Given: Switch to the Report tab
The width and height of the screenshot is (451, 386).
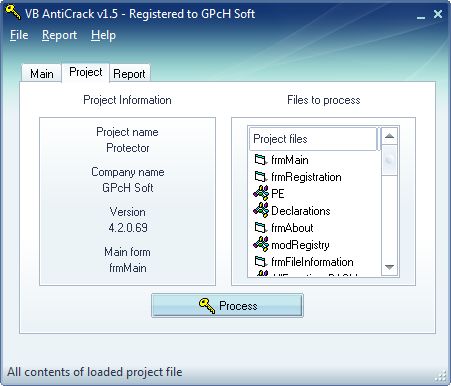Looking at the screenshot, I should click(x=129, y=73).
